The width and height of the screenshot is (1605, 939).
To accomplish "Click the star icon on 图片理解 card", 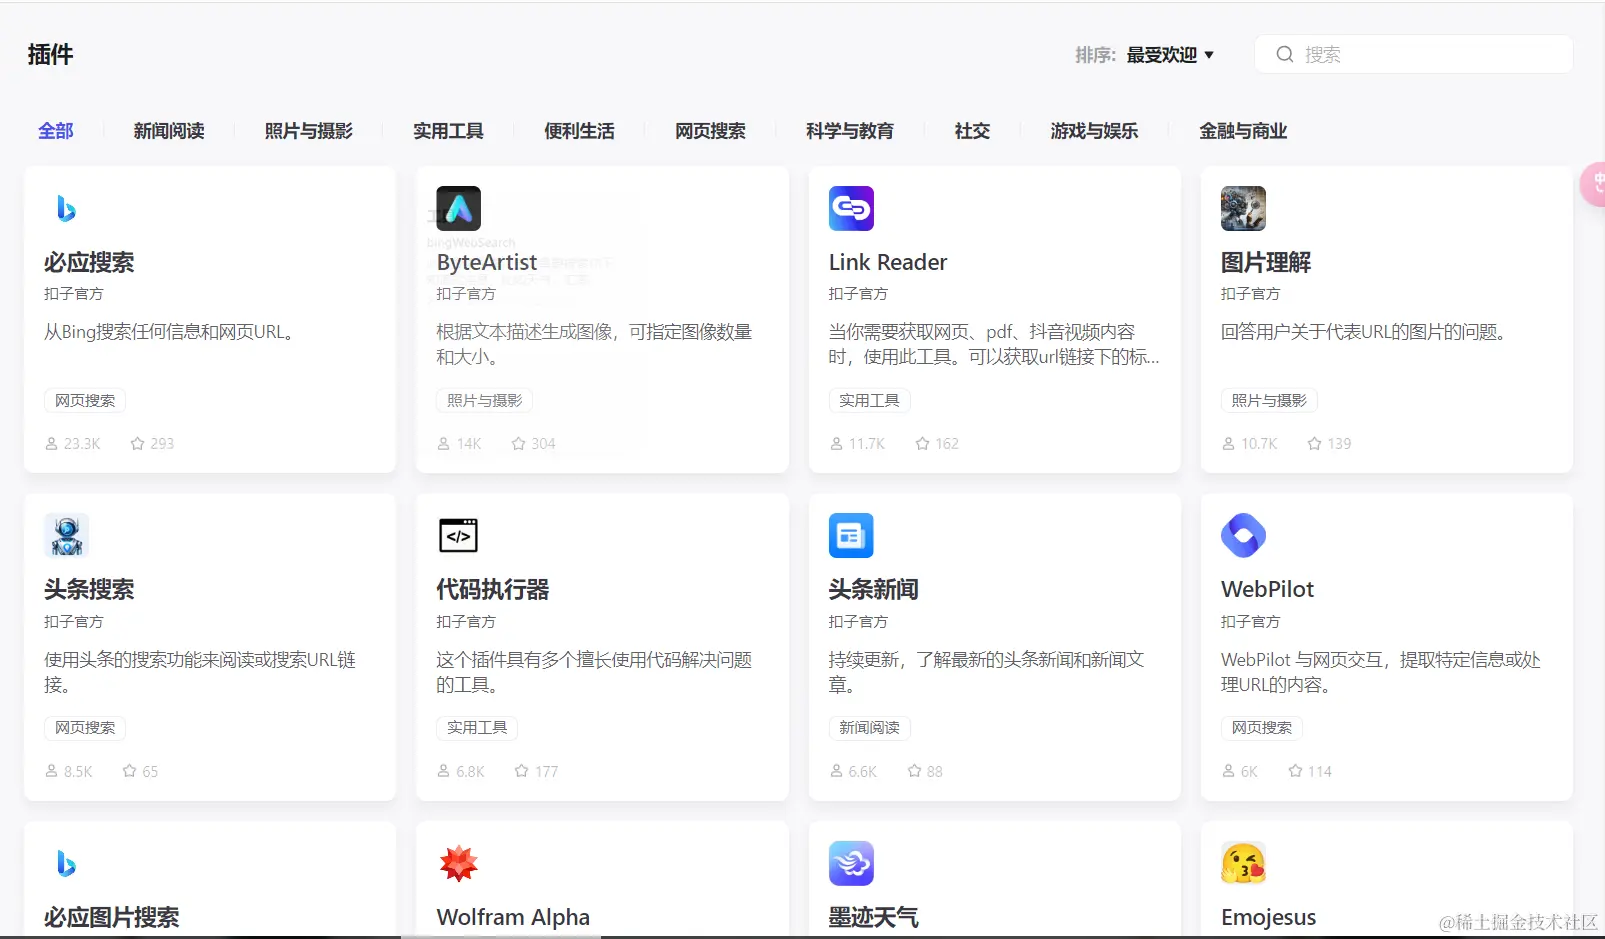I will pyautogui.click(x=1314, y=443).
